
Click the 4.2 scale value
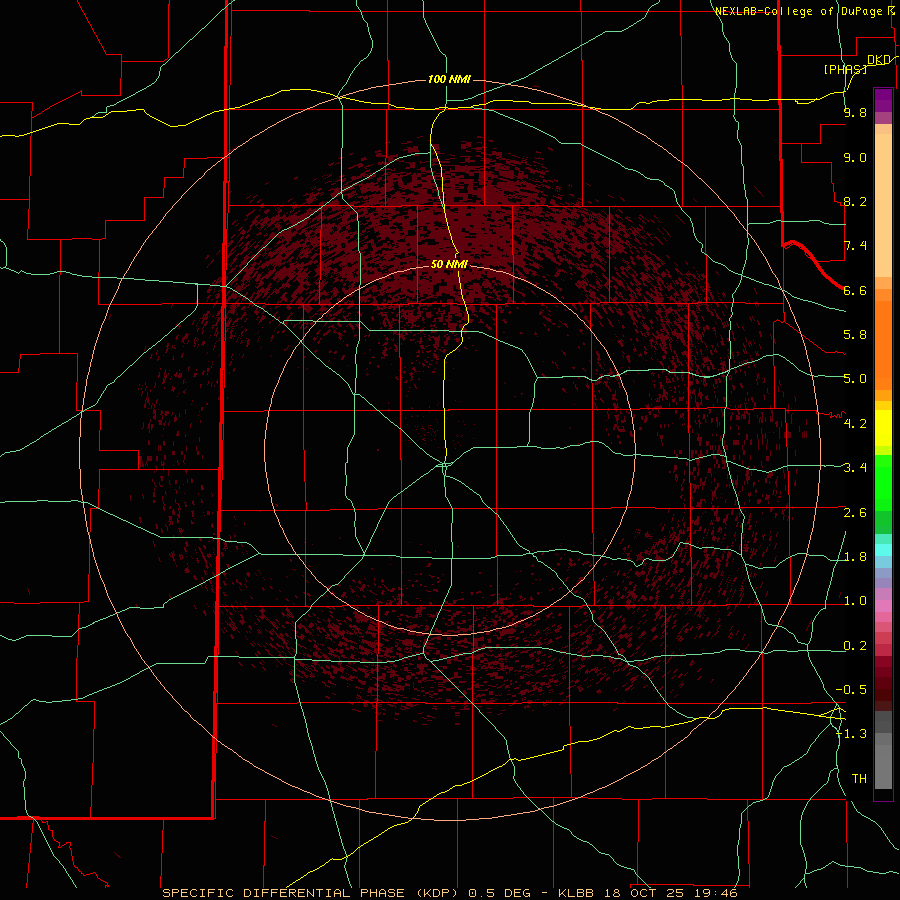tap(855, 424)
